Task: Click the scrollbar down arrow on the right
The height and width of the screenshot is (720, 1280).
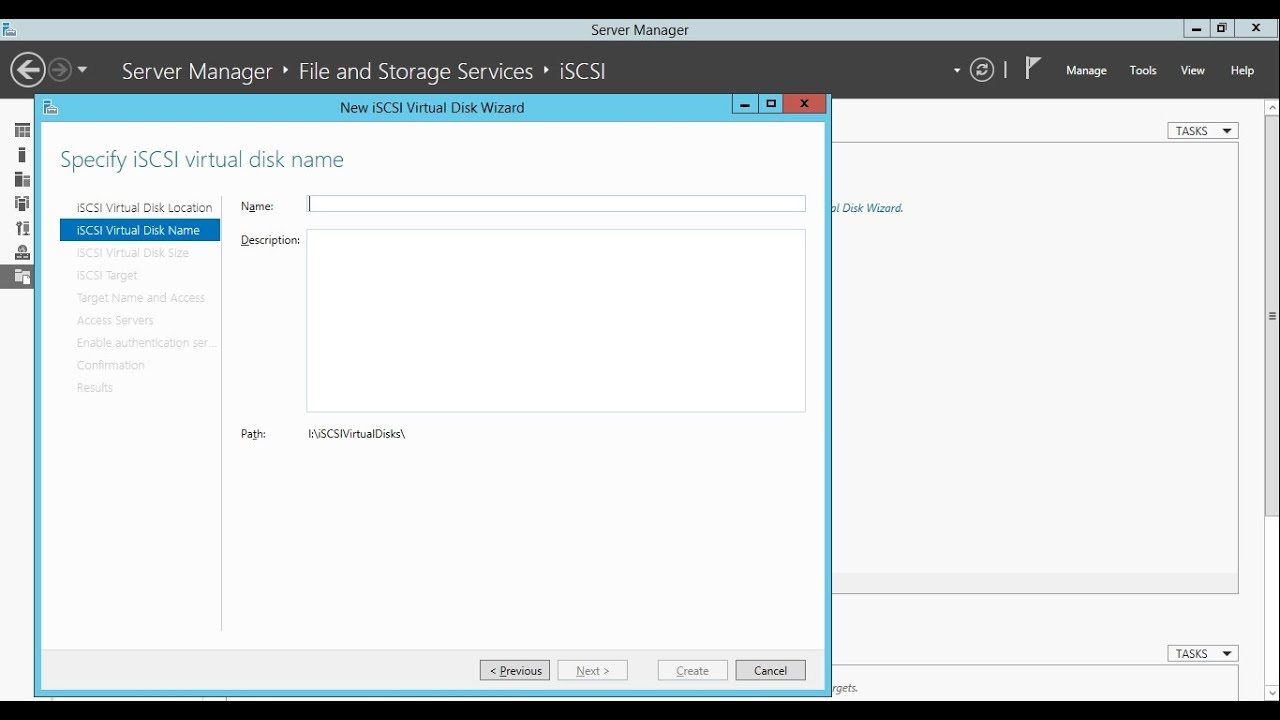Action: pos(1272,692)
